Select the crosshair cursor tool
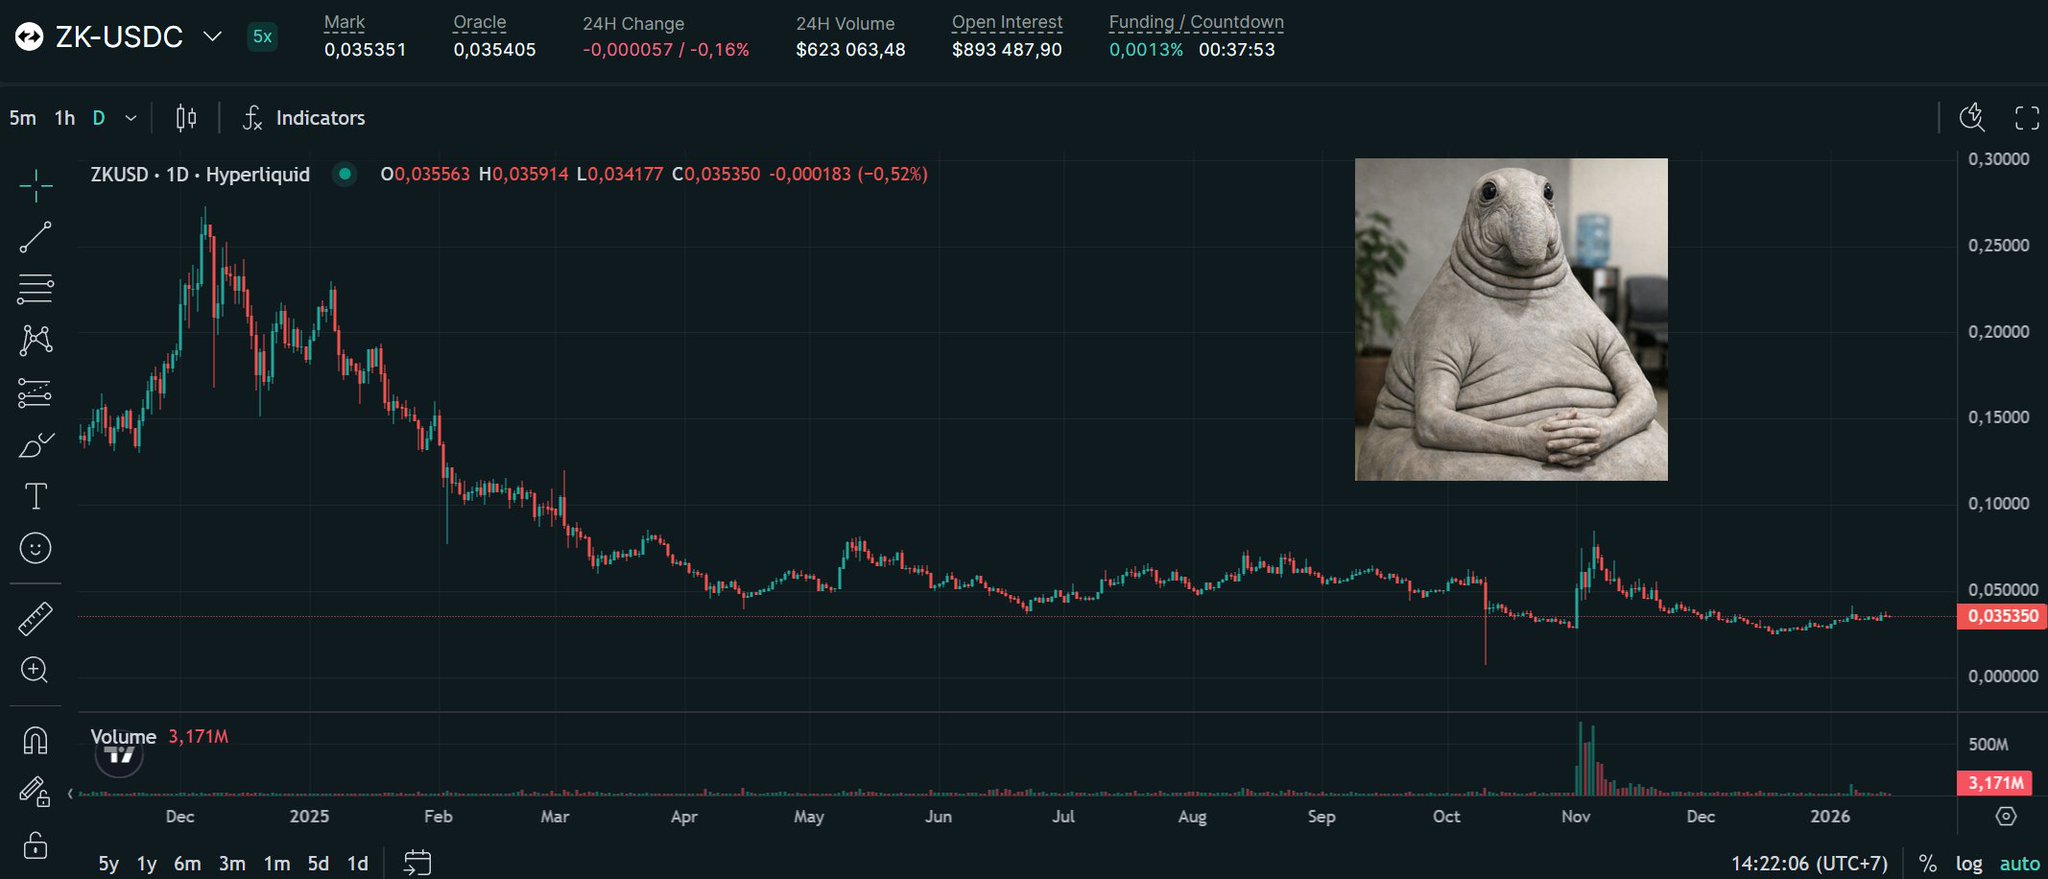 click(x=36, y=185)
